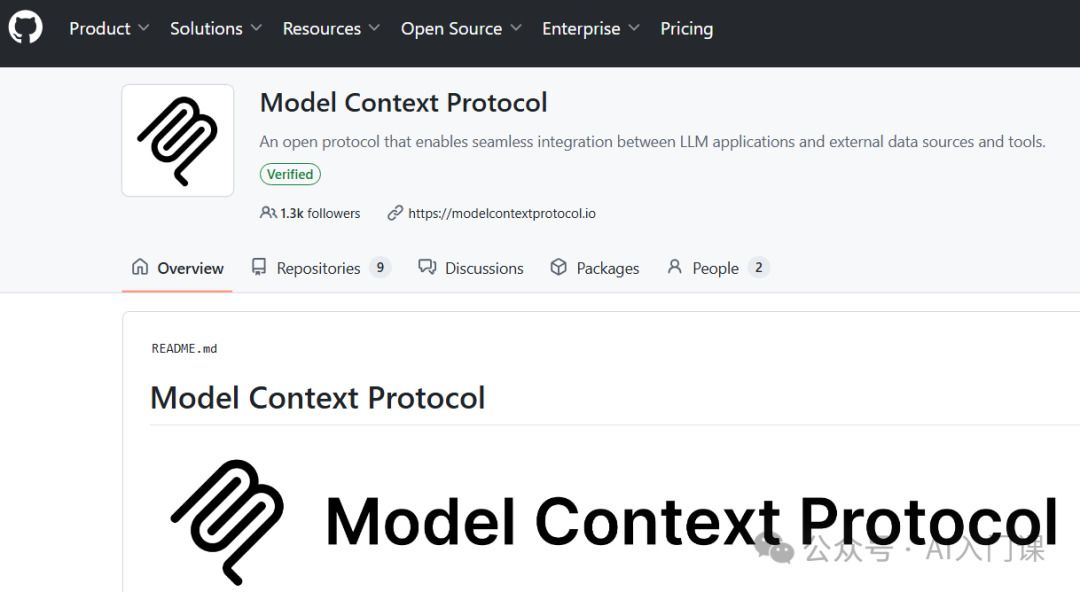
Task: Click the People person icon
Action: pos(675,267)
